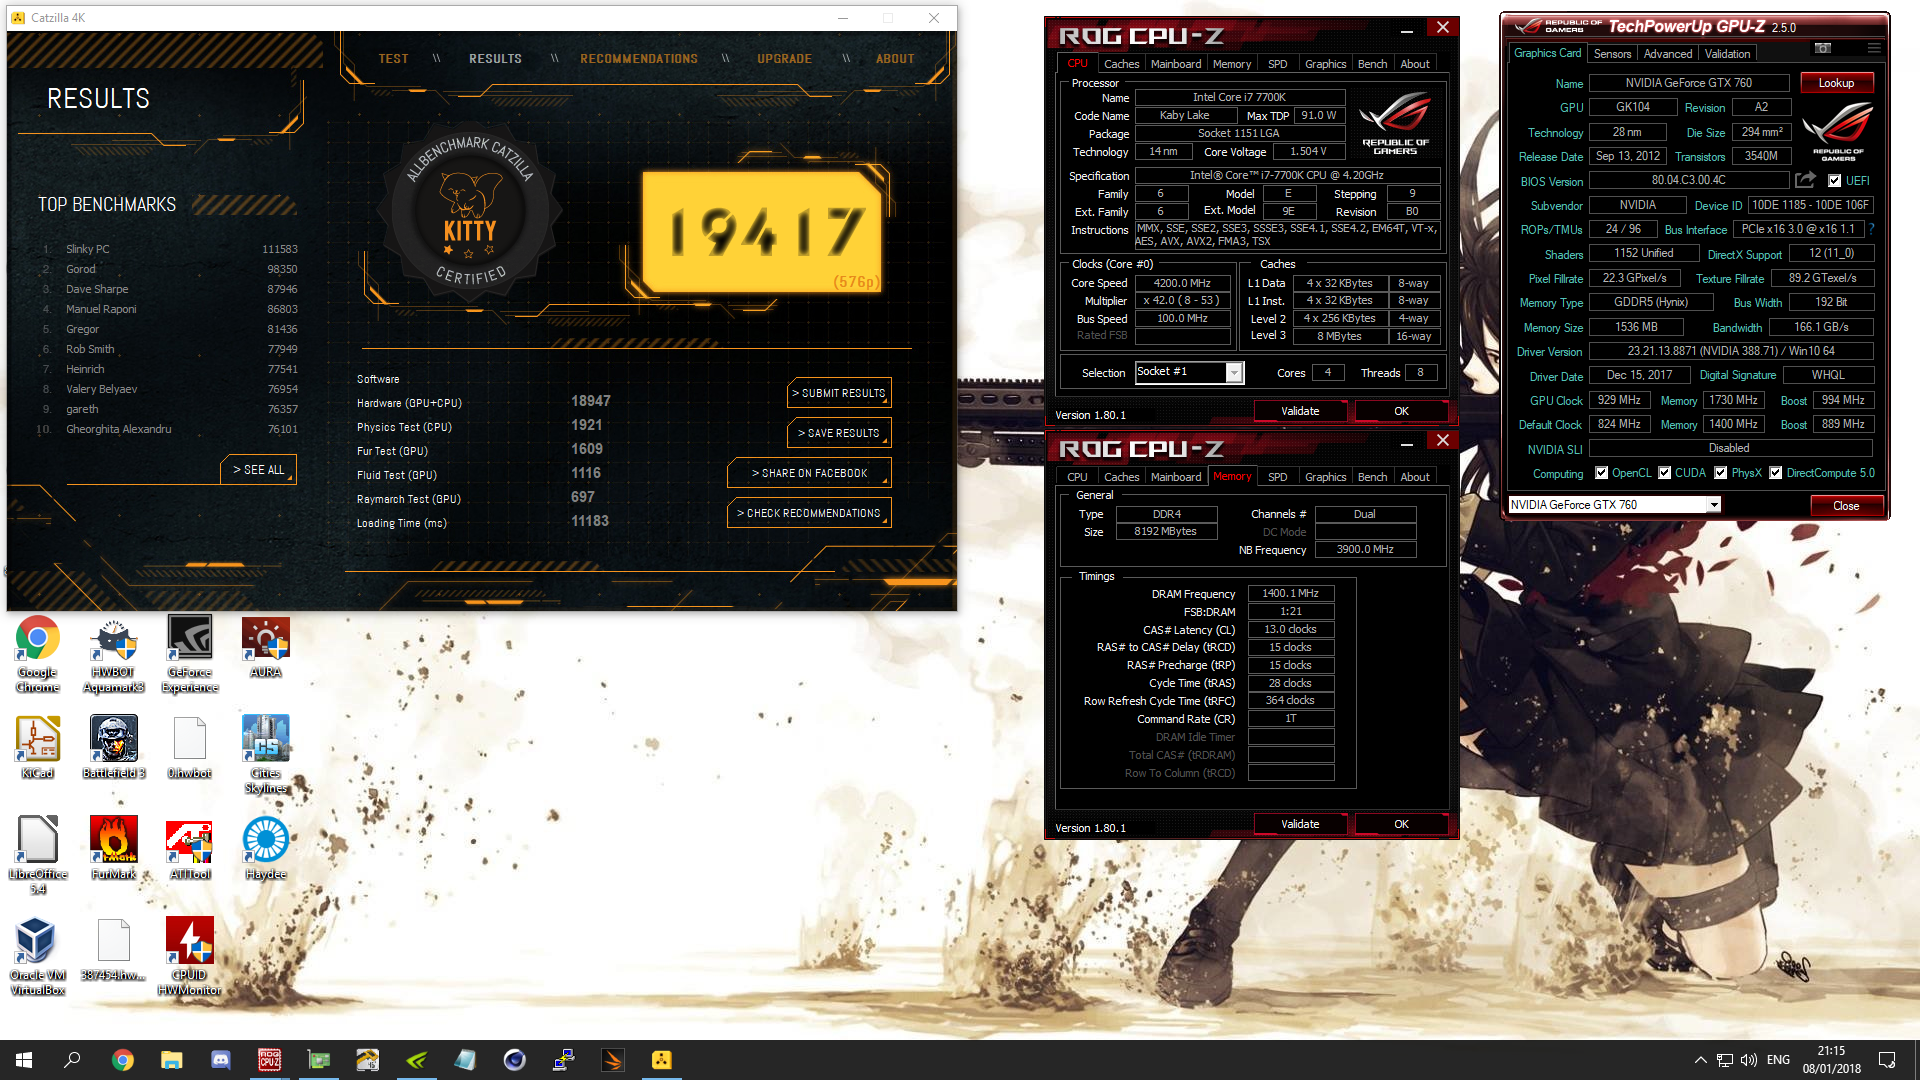Click the GPU-Z BIOS Version field
This screenshot has height=1080, width=1920.
pos(1688,180)
